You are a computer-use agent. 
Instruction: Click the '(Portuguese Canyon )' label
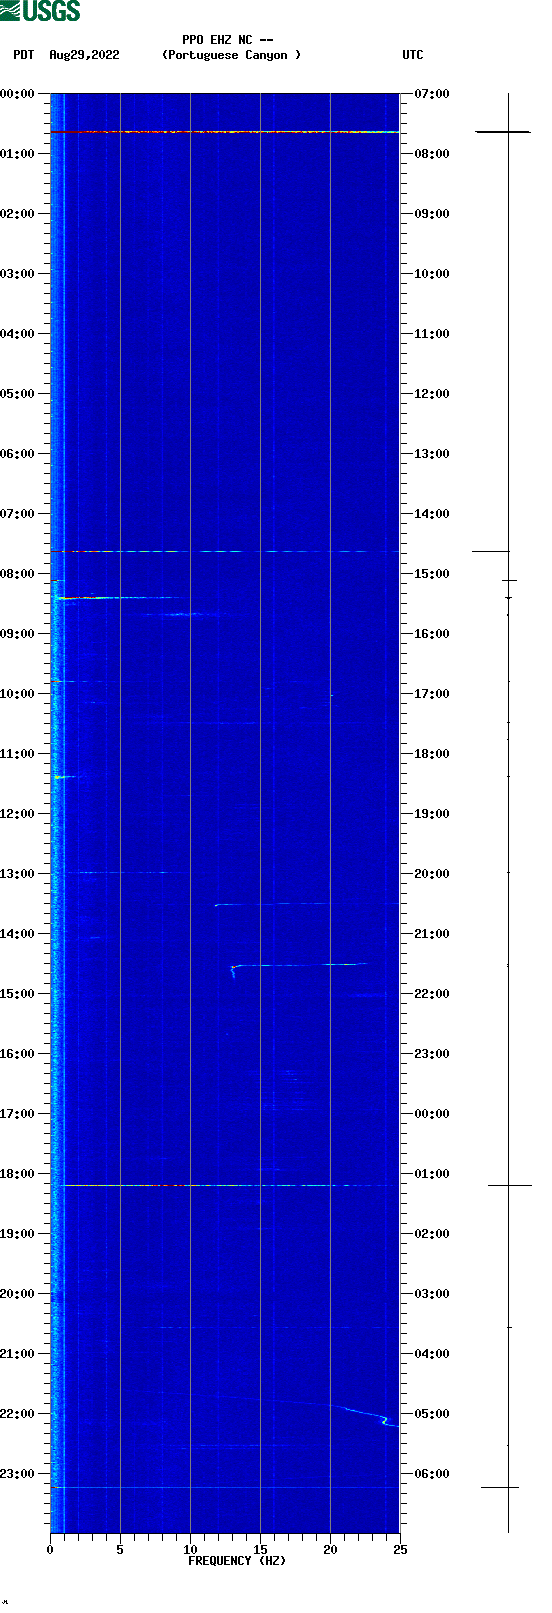coord(231,55)
